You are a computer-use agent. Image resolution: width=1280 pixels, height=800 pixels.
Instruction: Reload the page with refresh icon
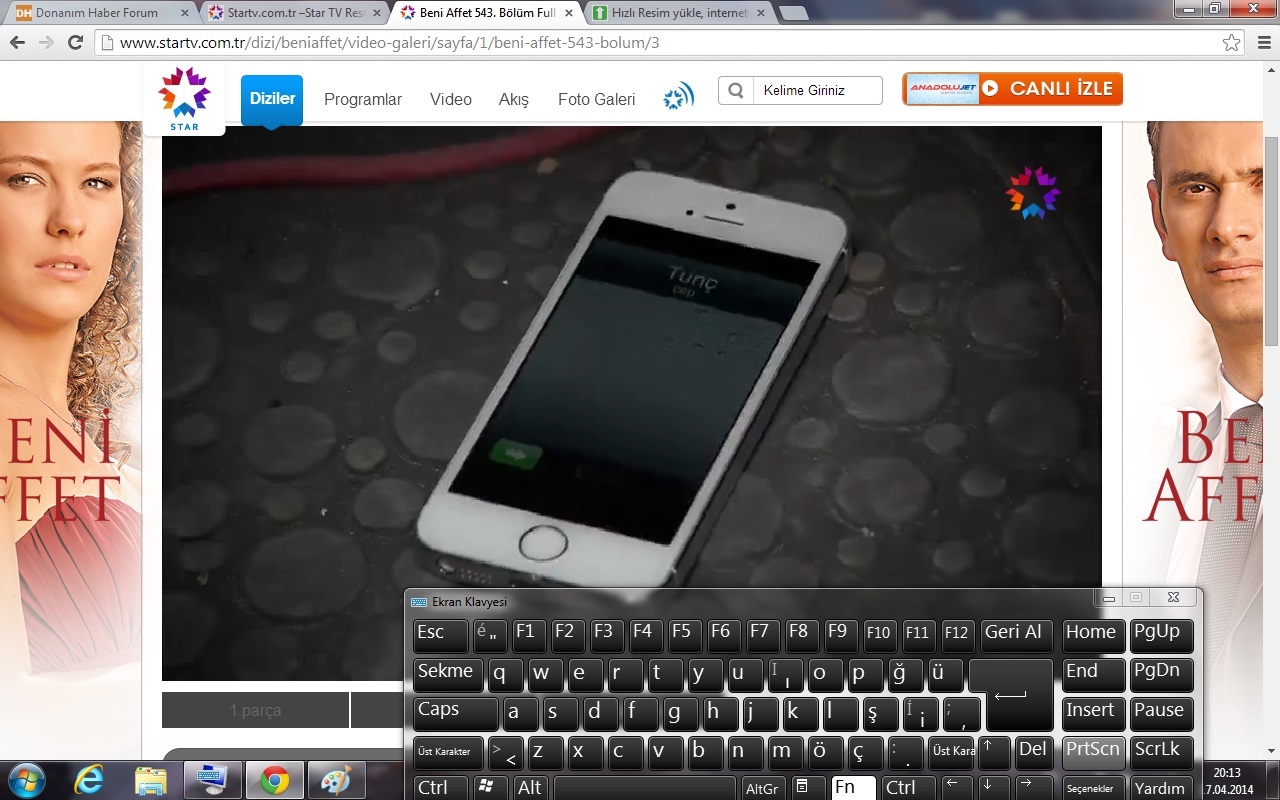(75, 43)
